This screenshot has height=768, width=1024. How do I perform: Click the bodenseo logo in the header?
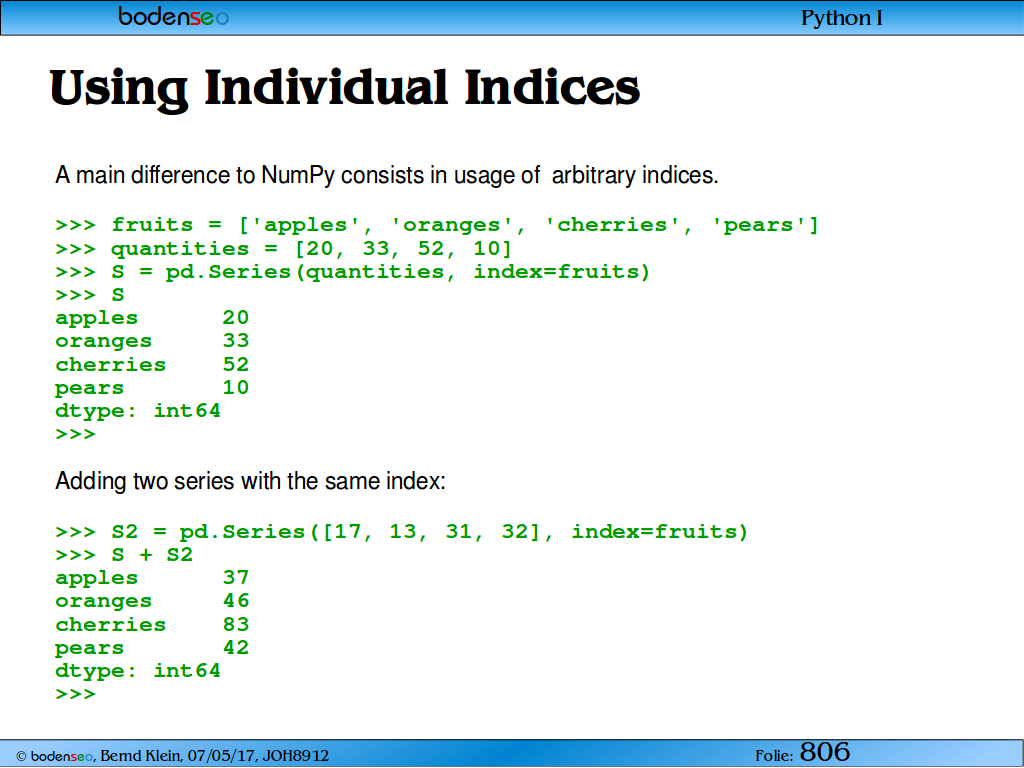pyautogui.click(x=173, y=16)
